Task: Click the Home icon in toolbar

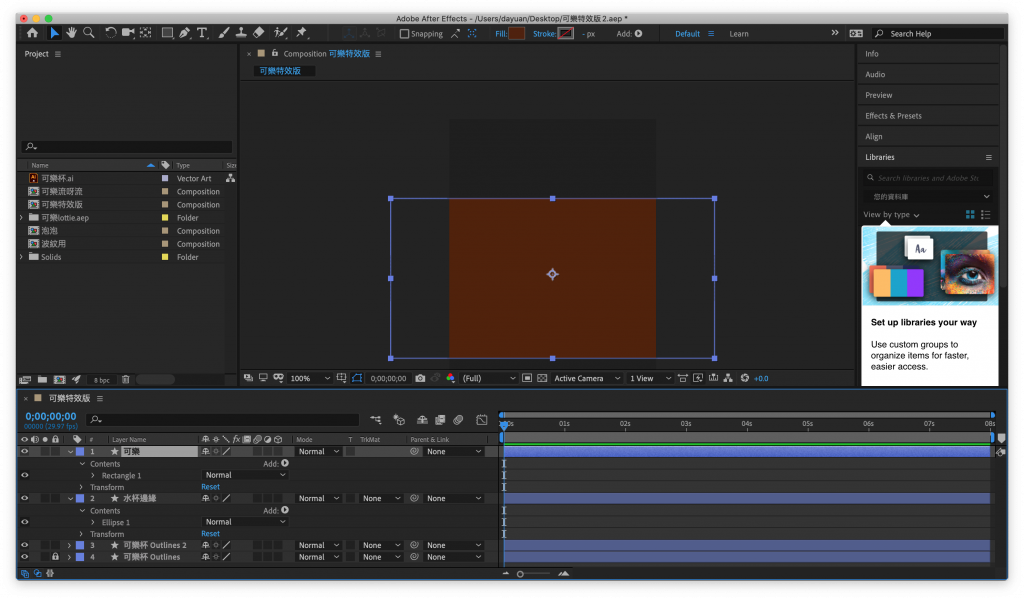Action: click(32, 33)
